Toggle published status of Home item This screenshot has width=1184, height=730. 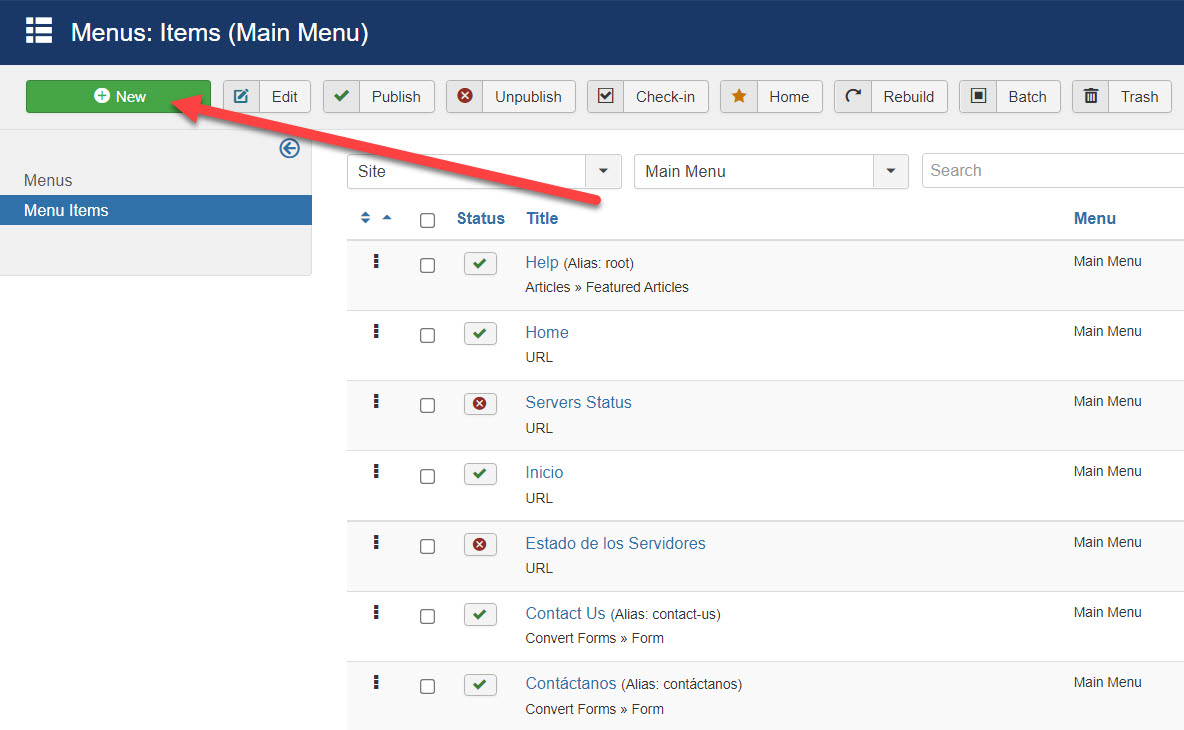tap(480, 334)
